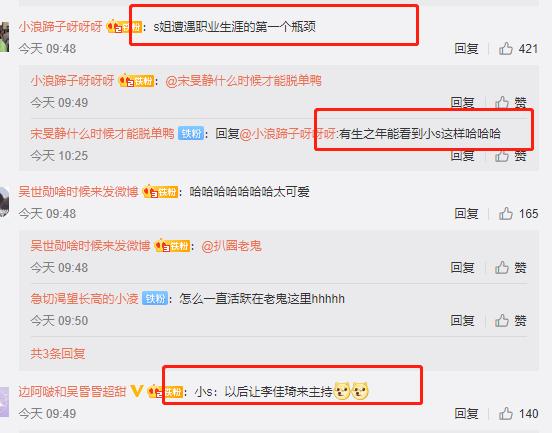This screenshot has height=433, width=552.
Task: Click the yellow V verified badge of 边阿啵和吴昏昏超甜
Action: coord(136,391)
